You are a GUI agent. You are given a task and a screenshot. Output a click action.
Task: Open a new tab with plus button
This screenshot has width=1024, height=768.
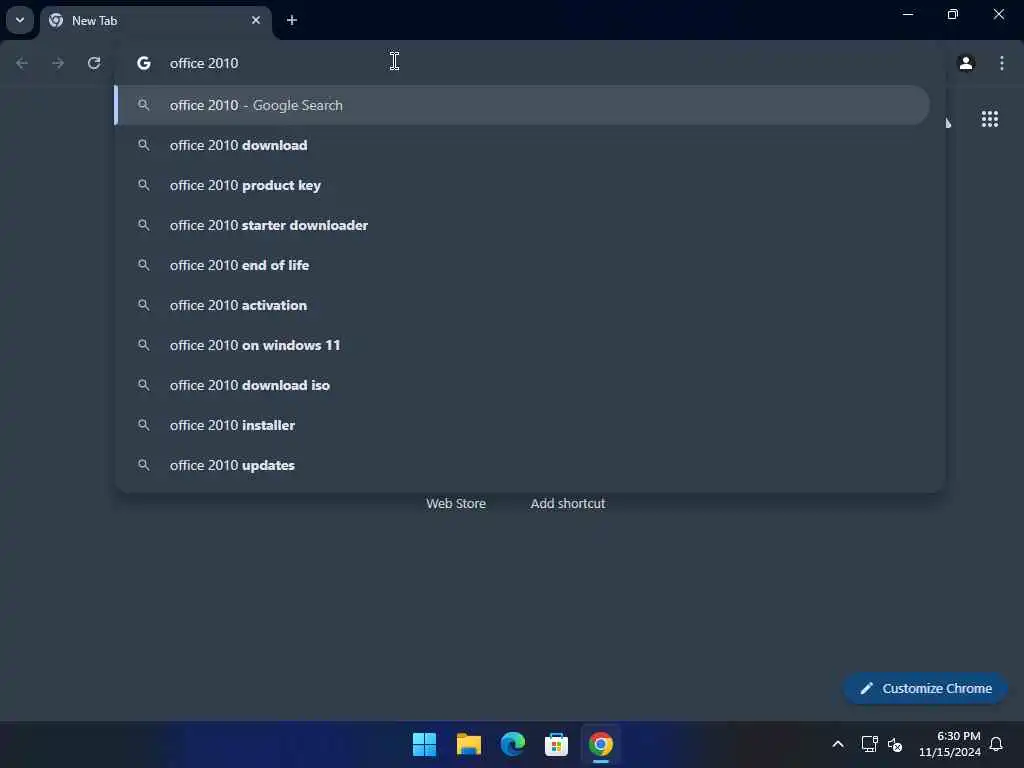(292, 20)
